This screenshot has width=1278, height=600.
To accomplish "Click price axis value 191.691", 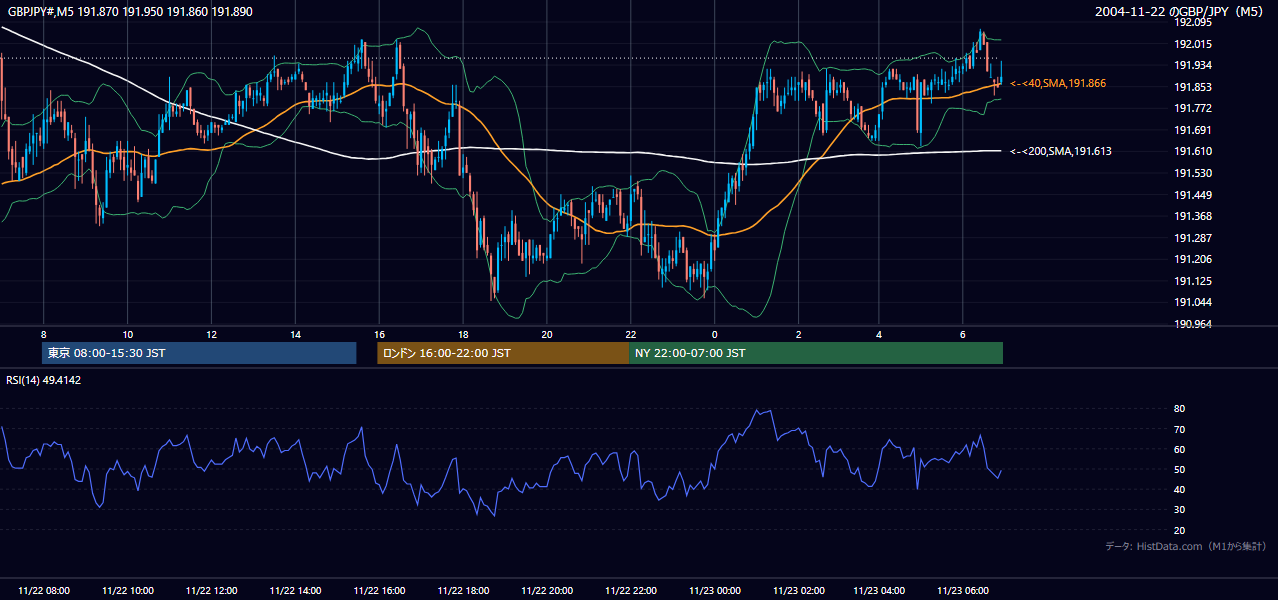I will click(x=1193, y=130).
